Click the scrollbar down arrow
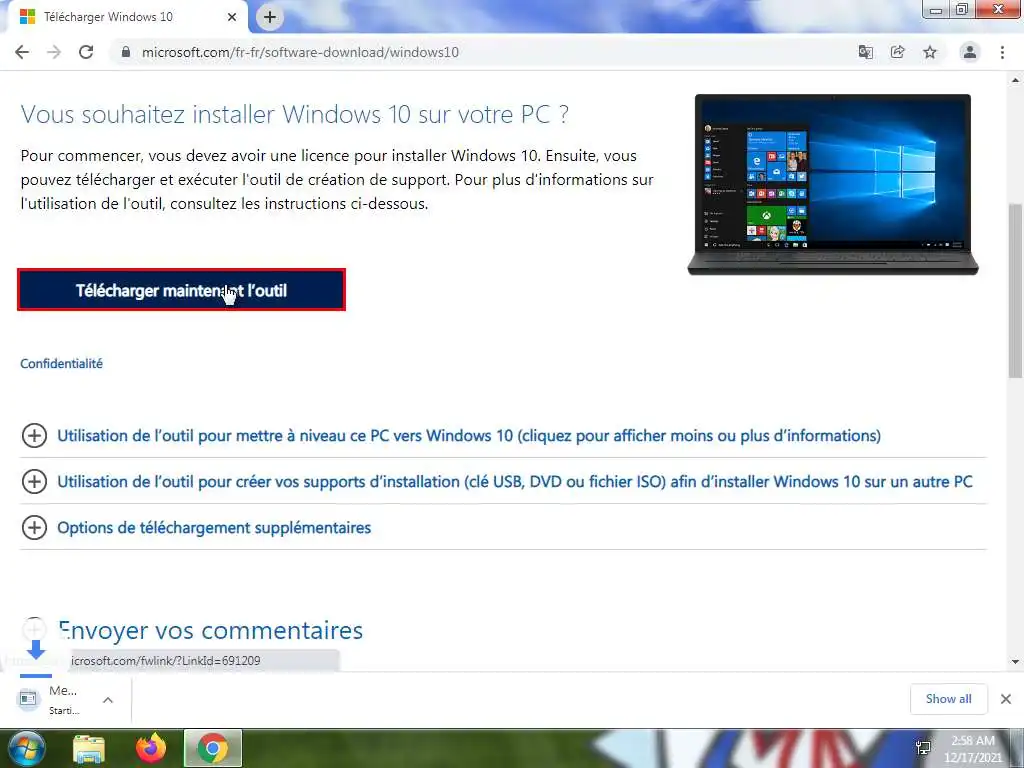The width and height of the screenshot is (1024, 768). [x=1015, y=662]
